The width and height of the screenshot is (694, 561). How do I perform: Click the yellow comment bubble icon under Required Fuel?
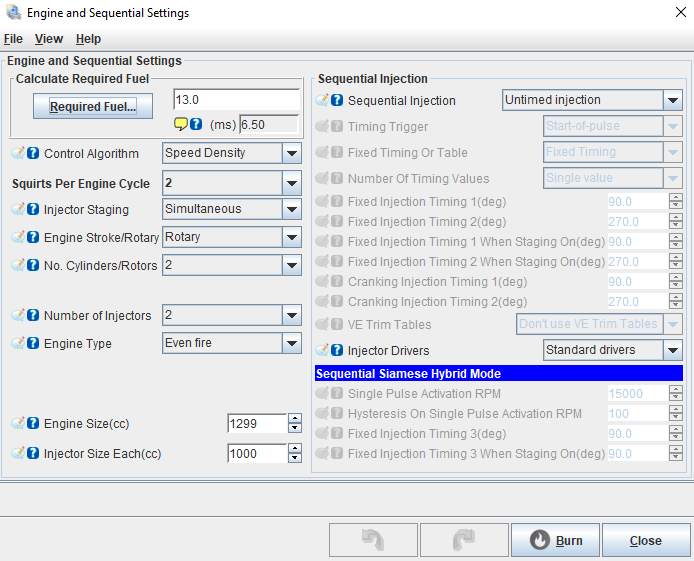tap(181, 124)
